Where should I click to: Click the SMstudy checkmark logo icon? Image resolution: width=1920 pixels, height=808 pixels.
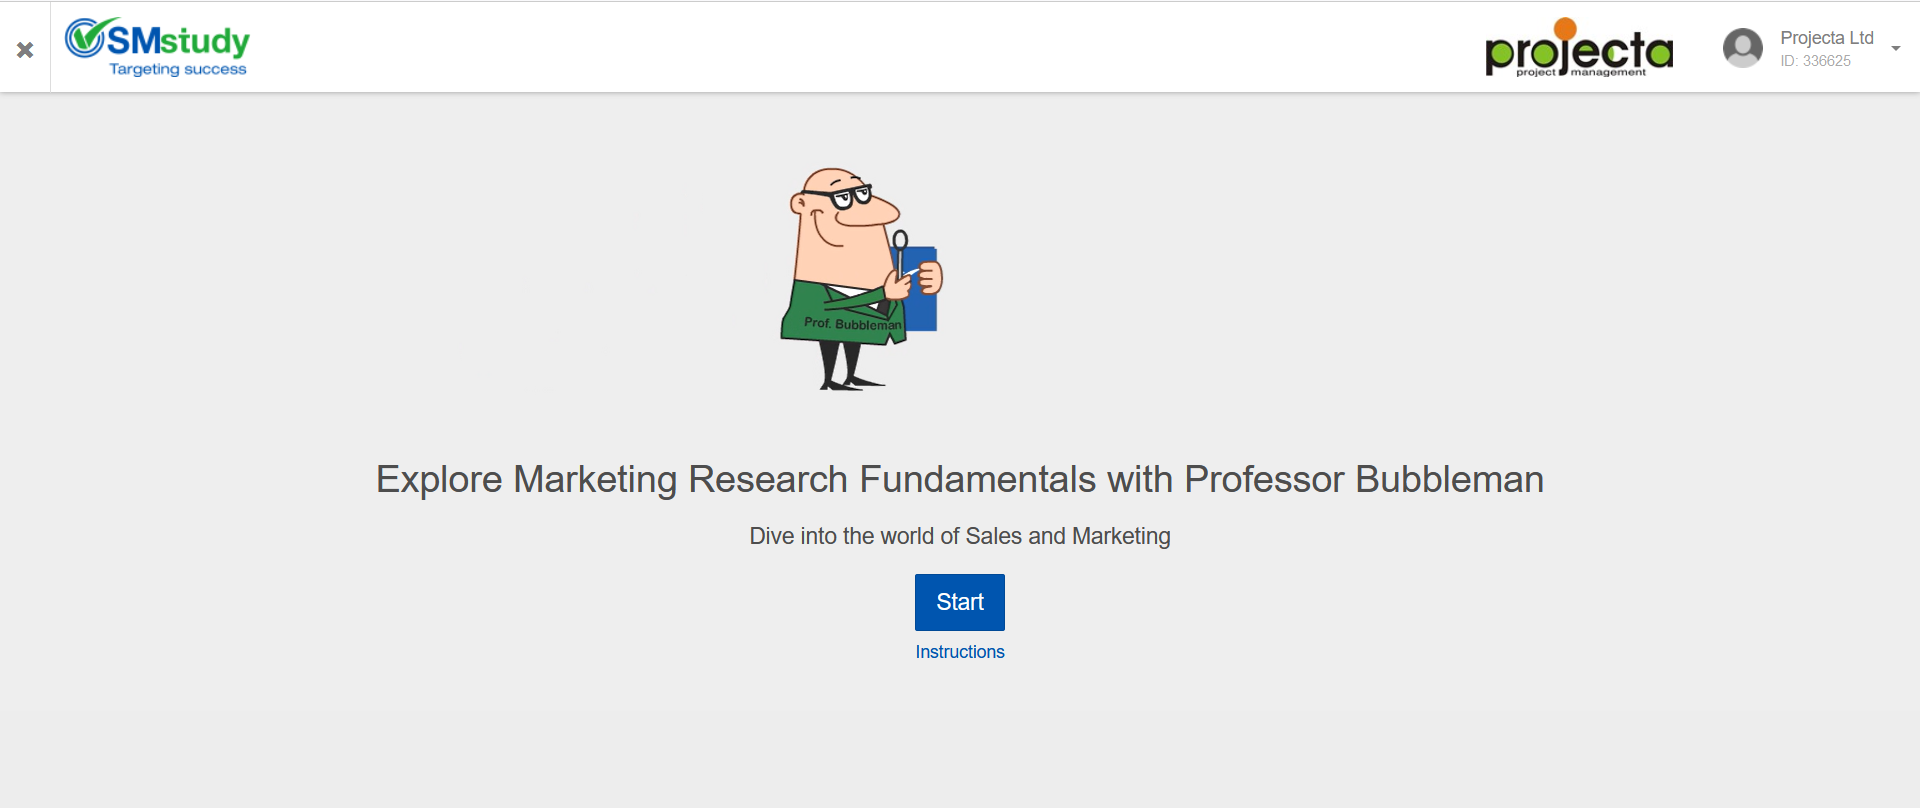pos(85,37)
